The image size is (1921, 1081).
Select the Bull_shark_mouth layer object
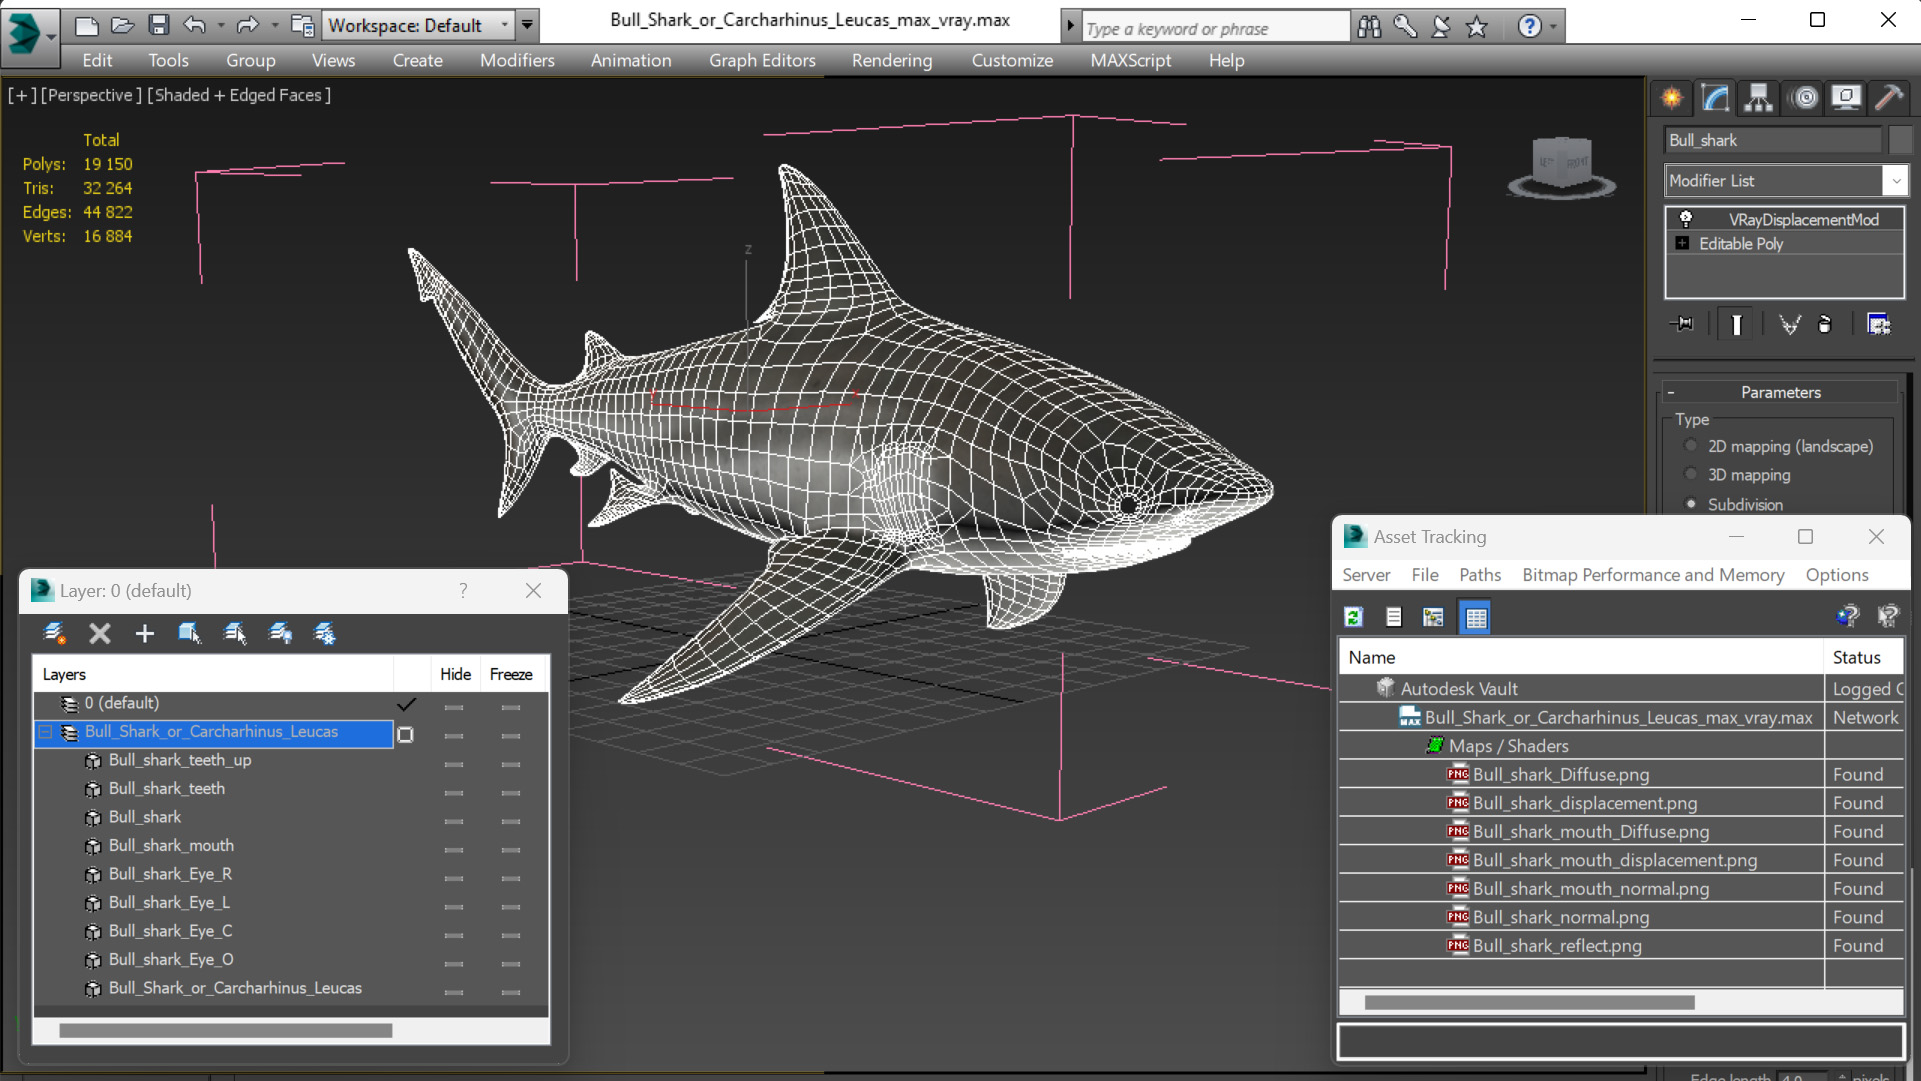[x=171, y=846]
